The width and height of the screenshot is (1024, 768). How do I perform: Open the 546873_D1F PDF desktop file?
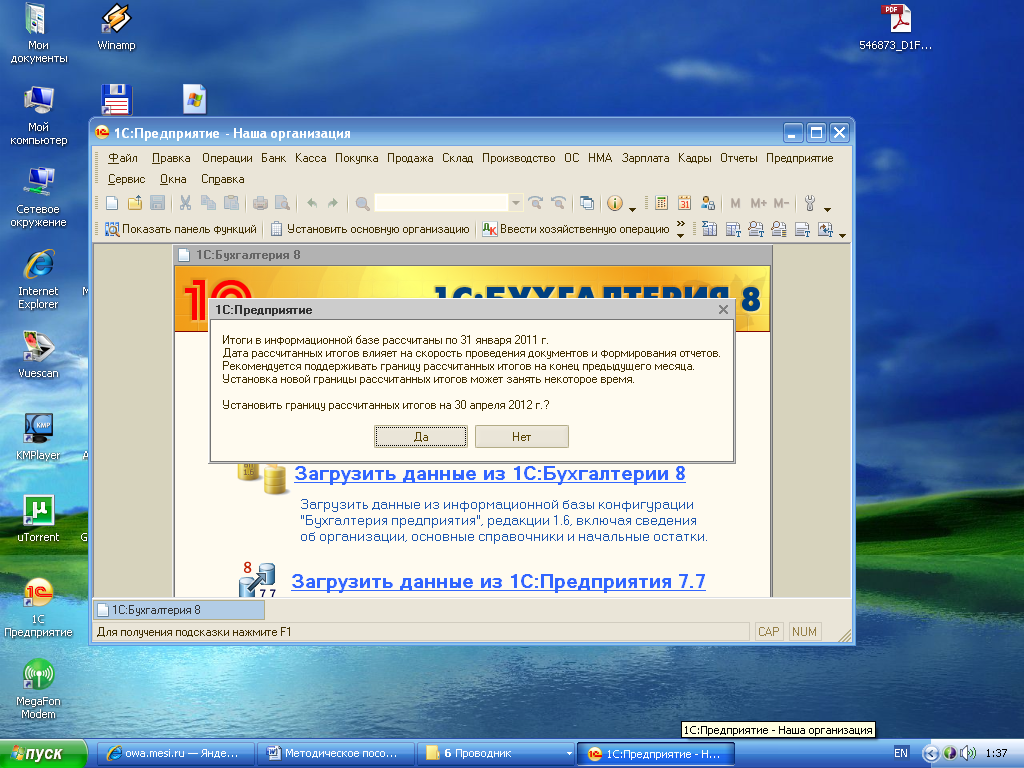pos(895,27)
